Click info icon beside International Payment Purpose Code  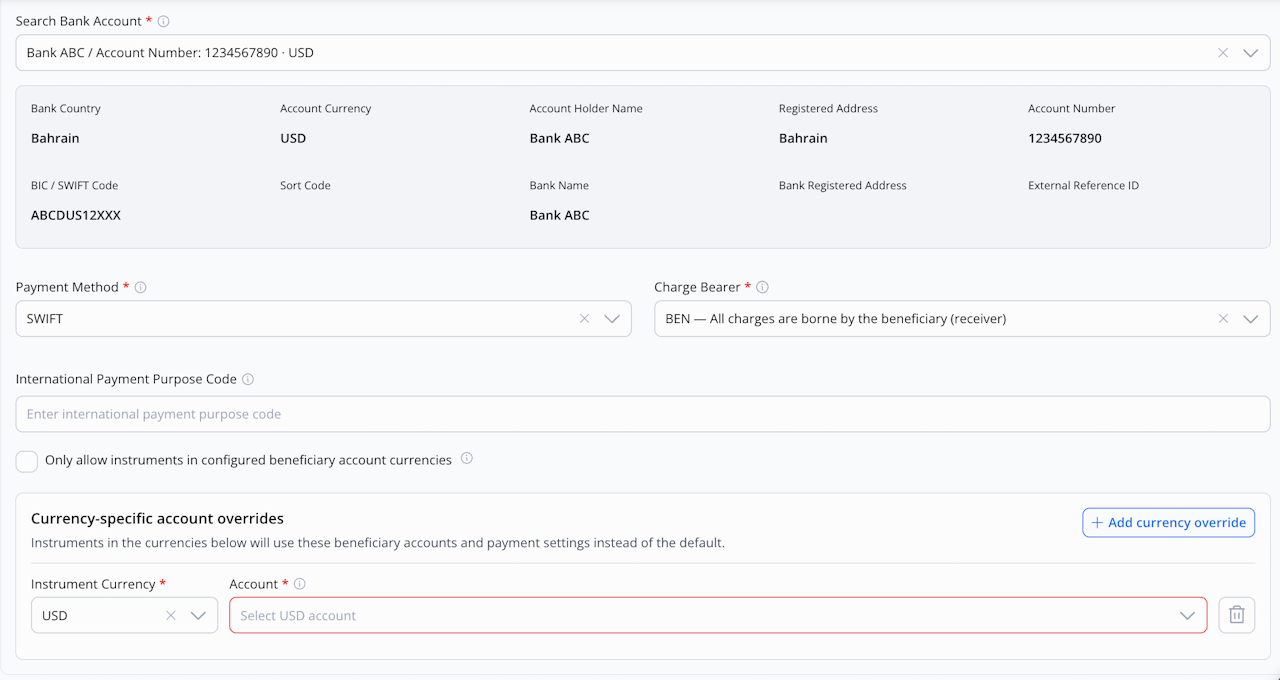[x=248, y=379]
